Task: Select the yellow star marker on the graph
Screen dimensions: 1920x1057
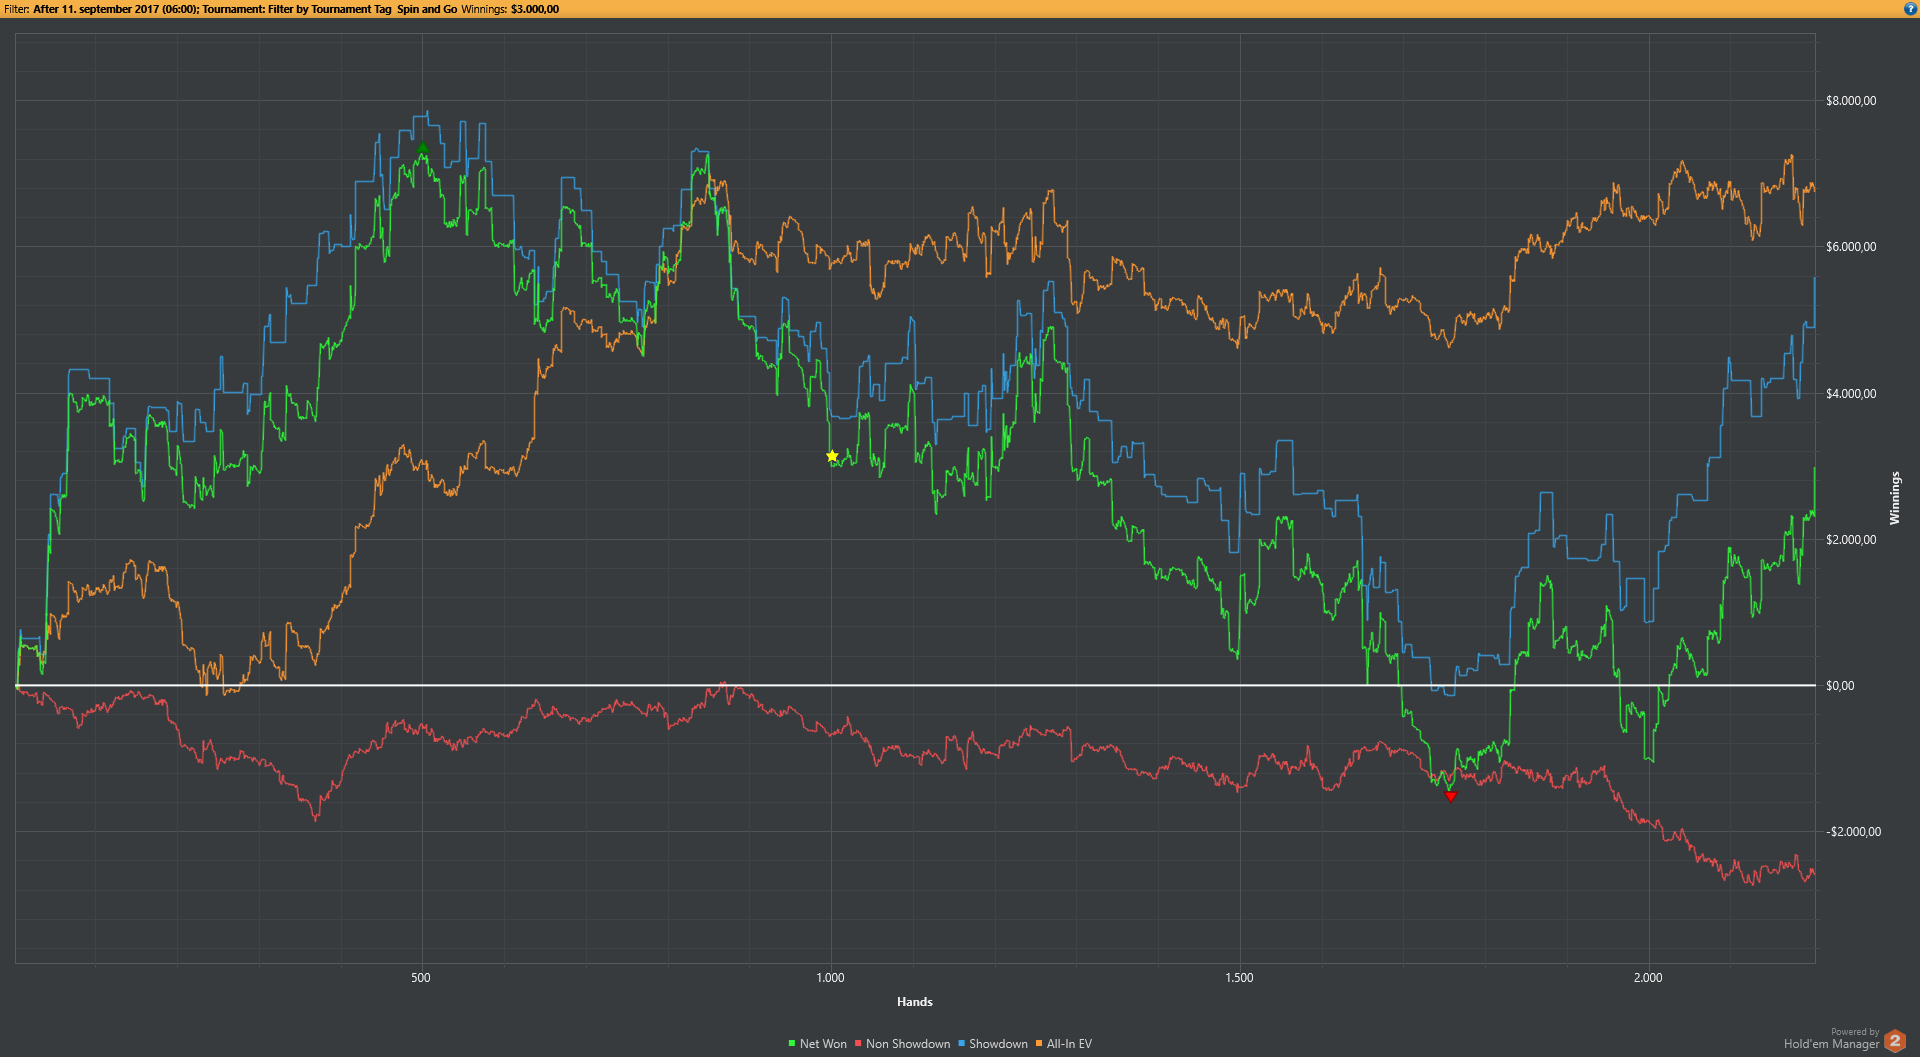Action: 832,456
